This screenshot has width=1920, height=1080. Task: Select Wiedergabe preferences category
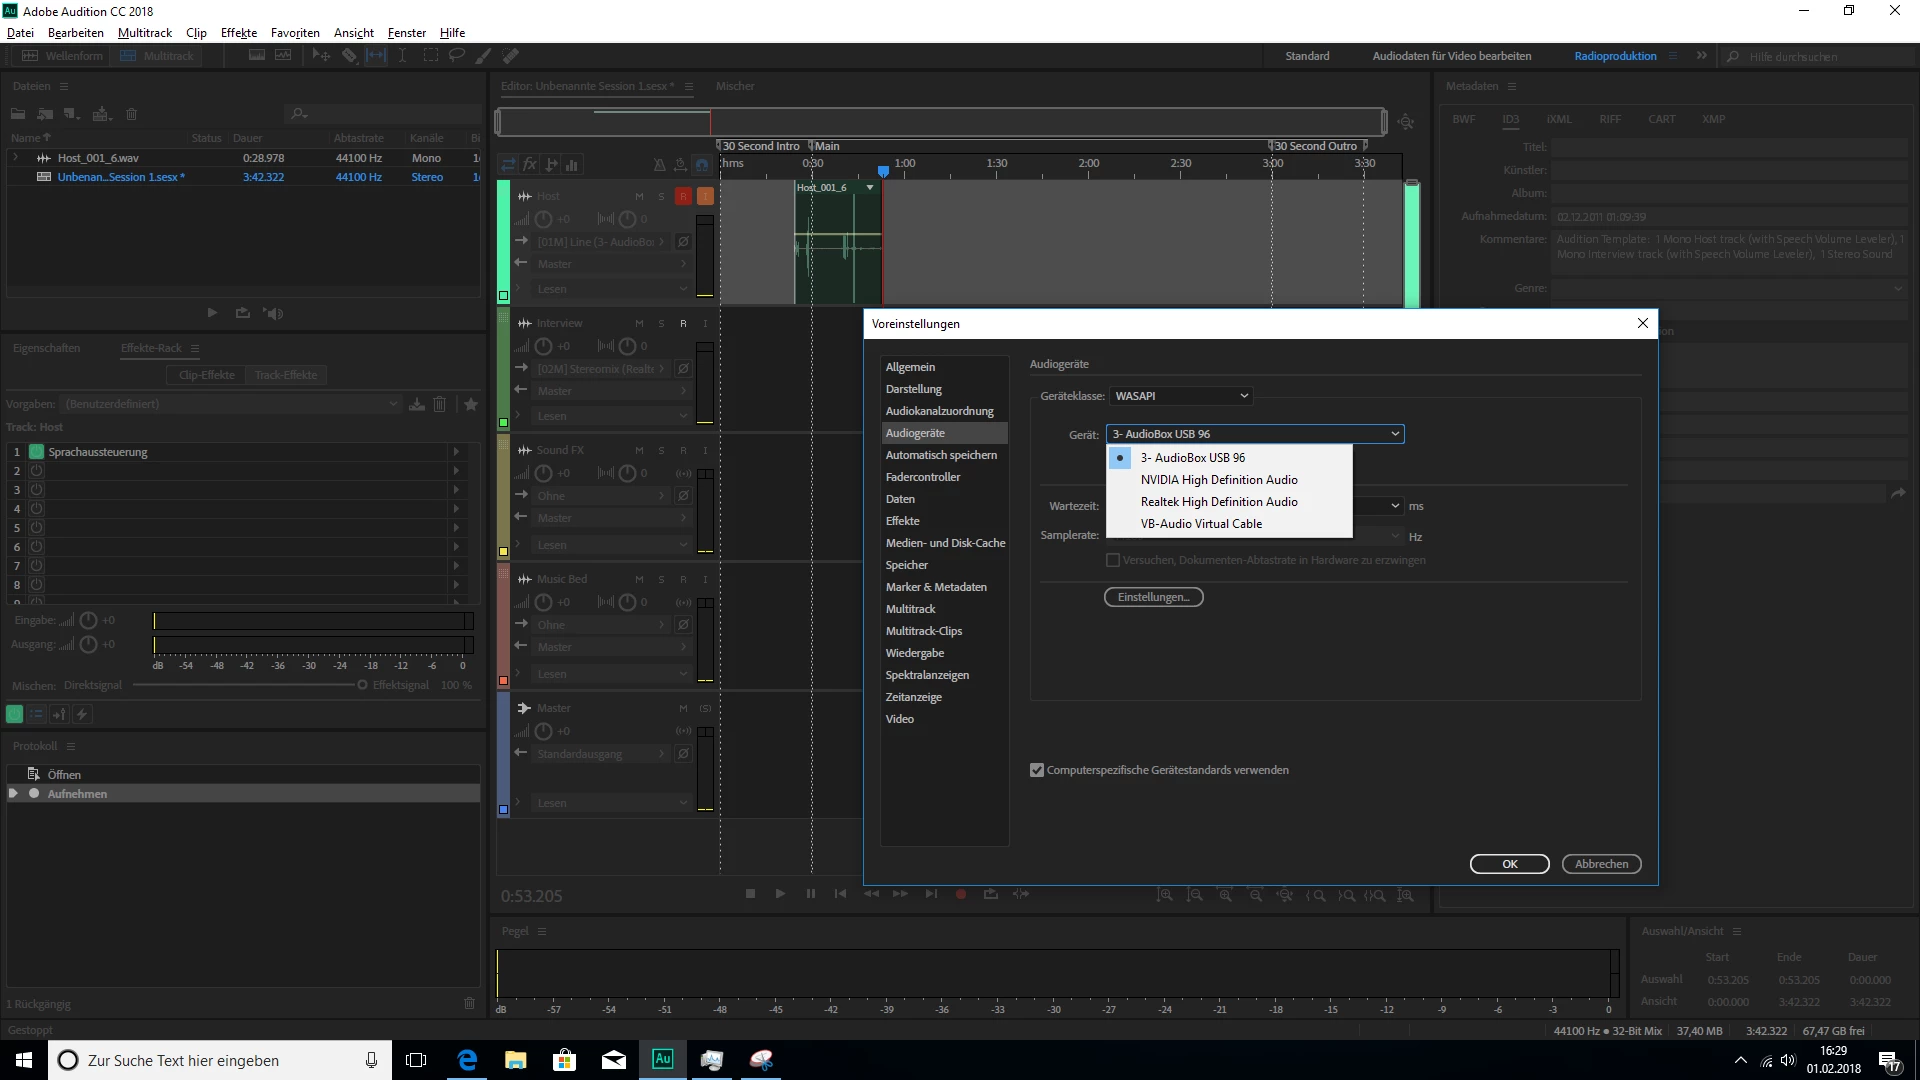coord(914,653)
